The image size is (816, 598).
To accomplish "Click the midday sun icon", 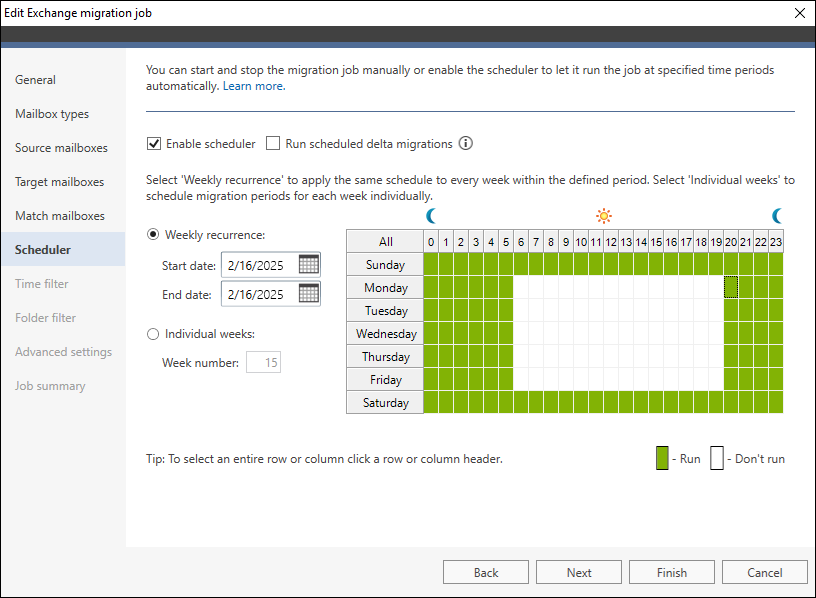I will (x=603, y=215).
